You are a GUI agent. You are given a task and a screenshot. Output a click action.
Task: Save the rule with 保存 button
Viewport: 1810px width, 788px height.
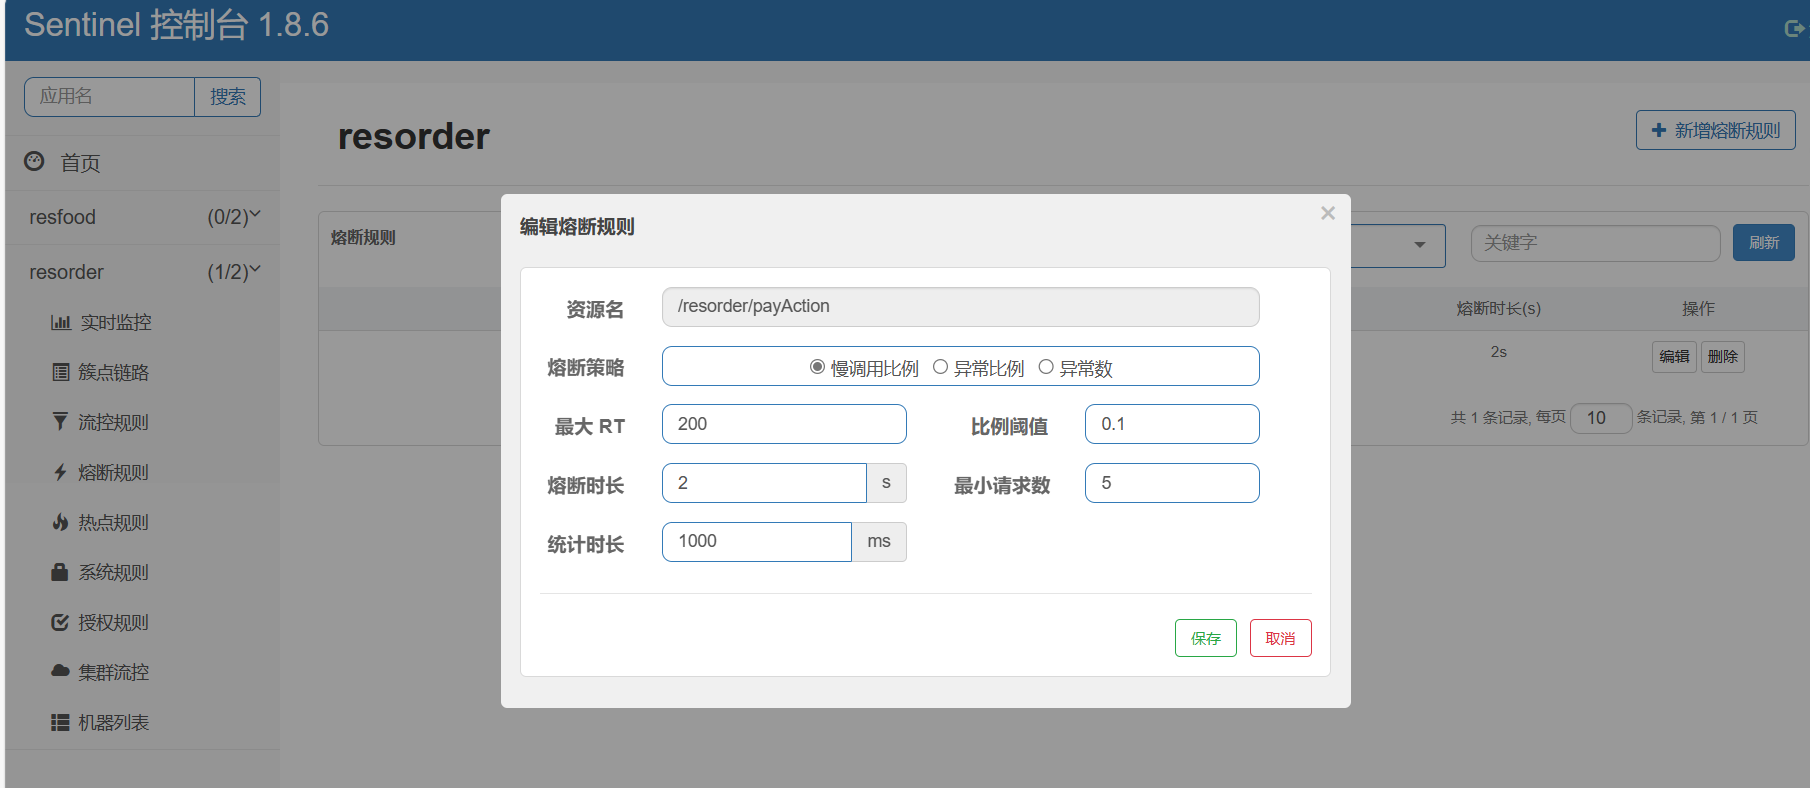tap(1205, 638)
